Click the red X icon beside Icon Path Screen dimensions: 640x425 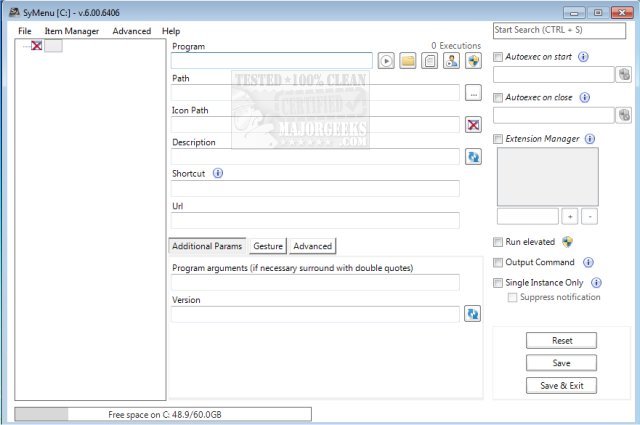coord(474,125)
